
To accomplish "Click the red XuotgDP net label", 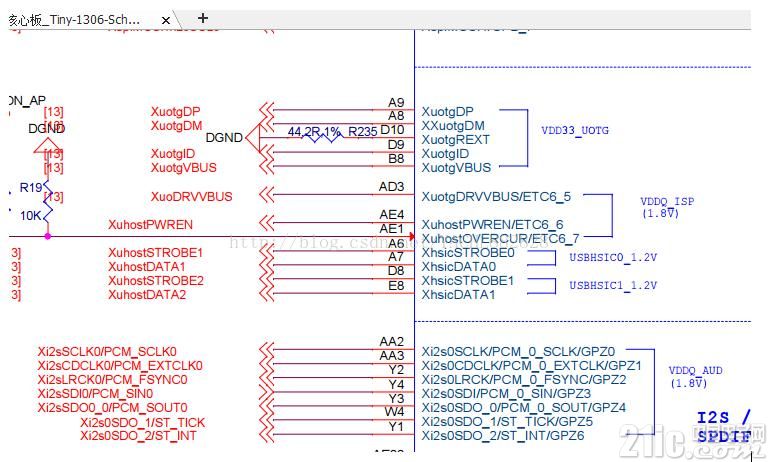I will click(175, 112).
